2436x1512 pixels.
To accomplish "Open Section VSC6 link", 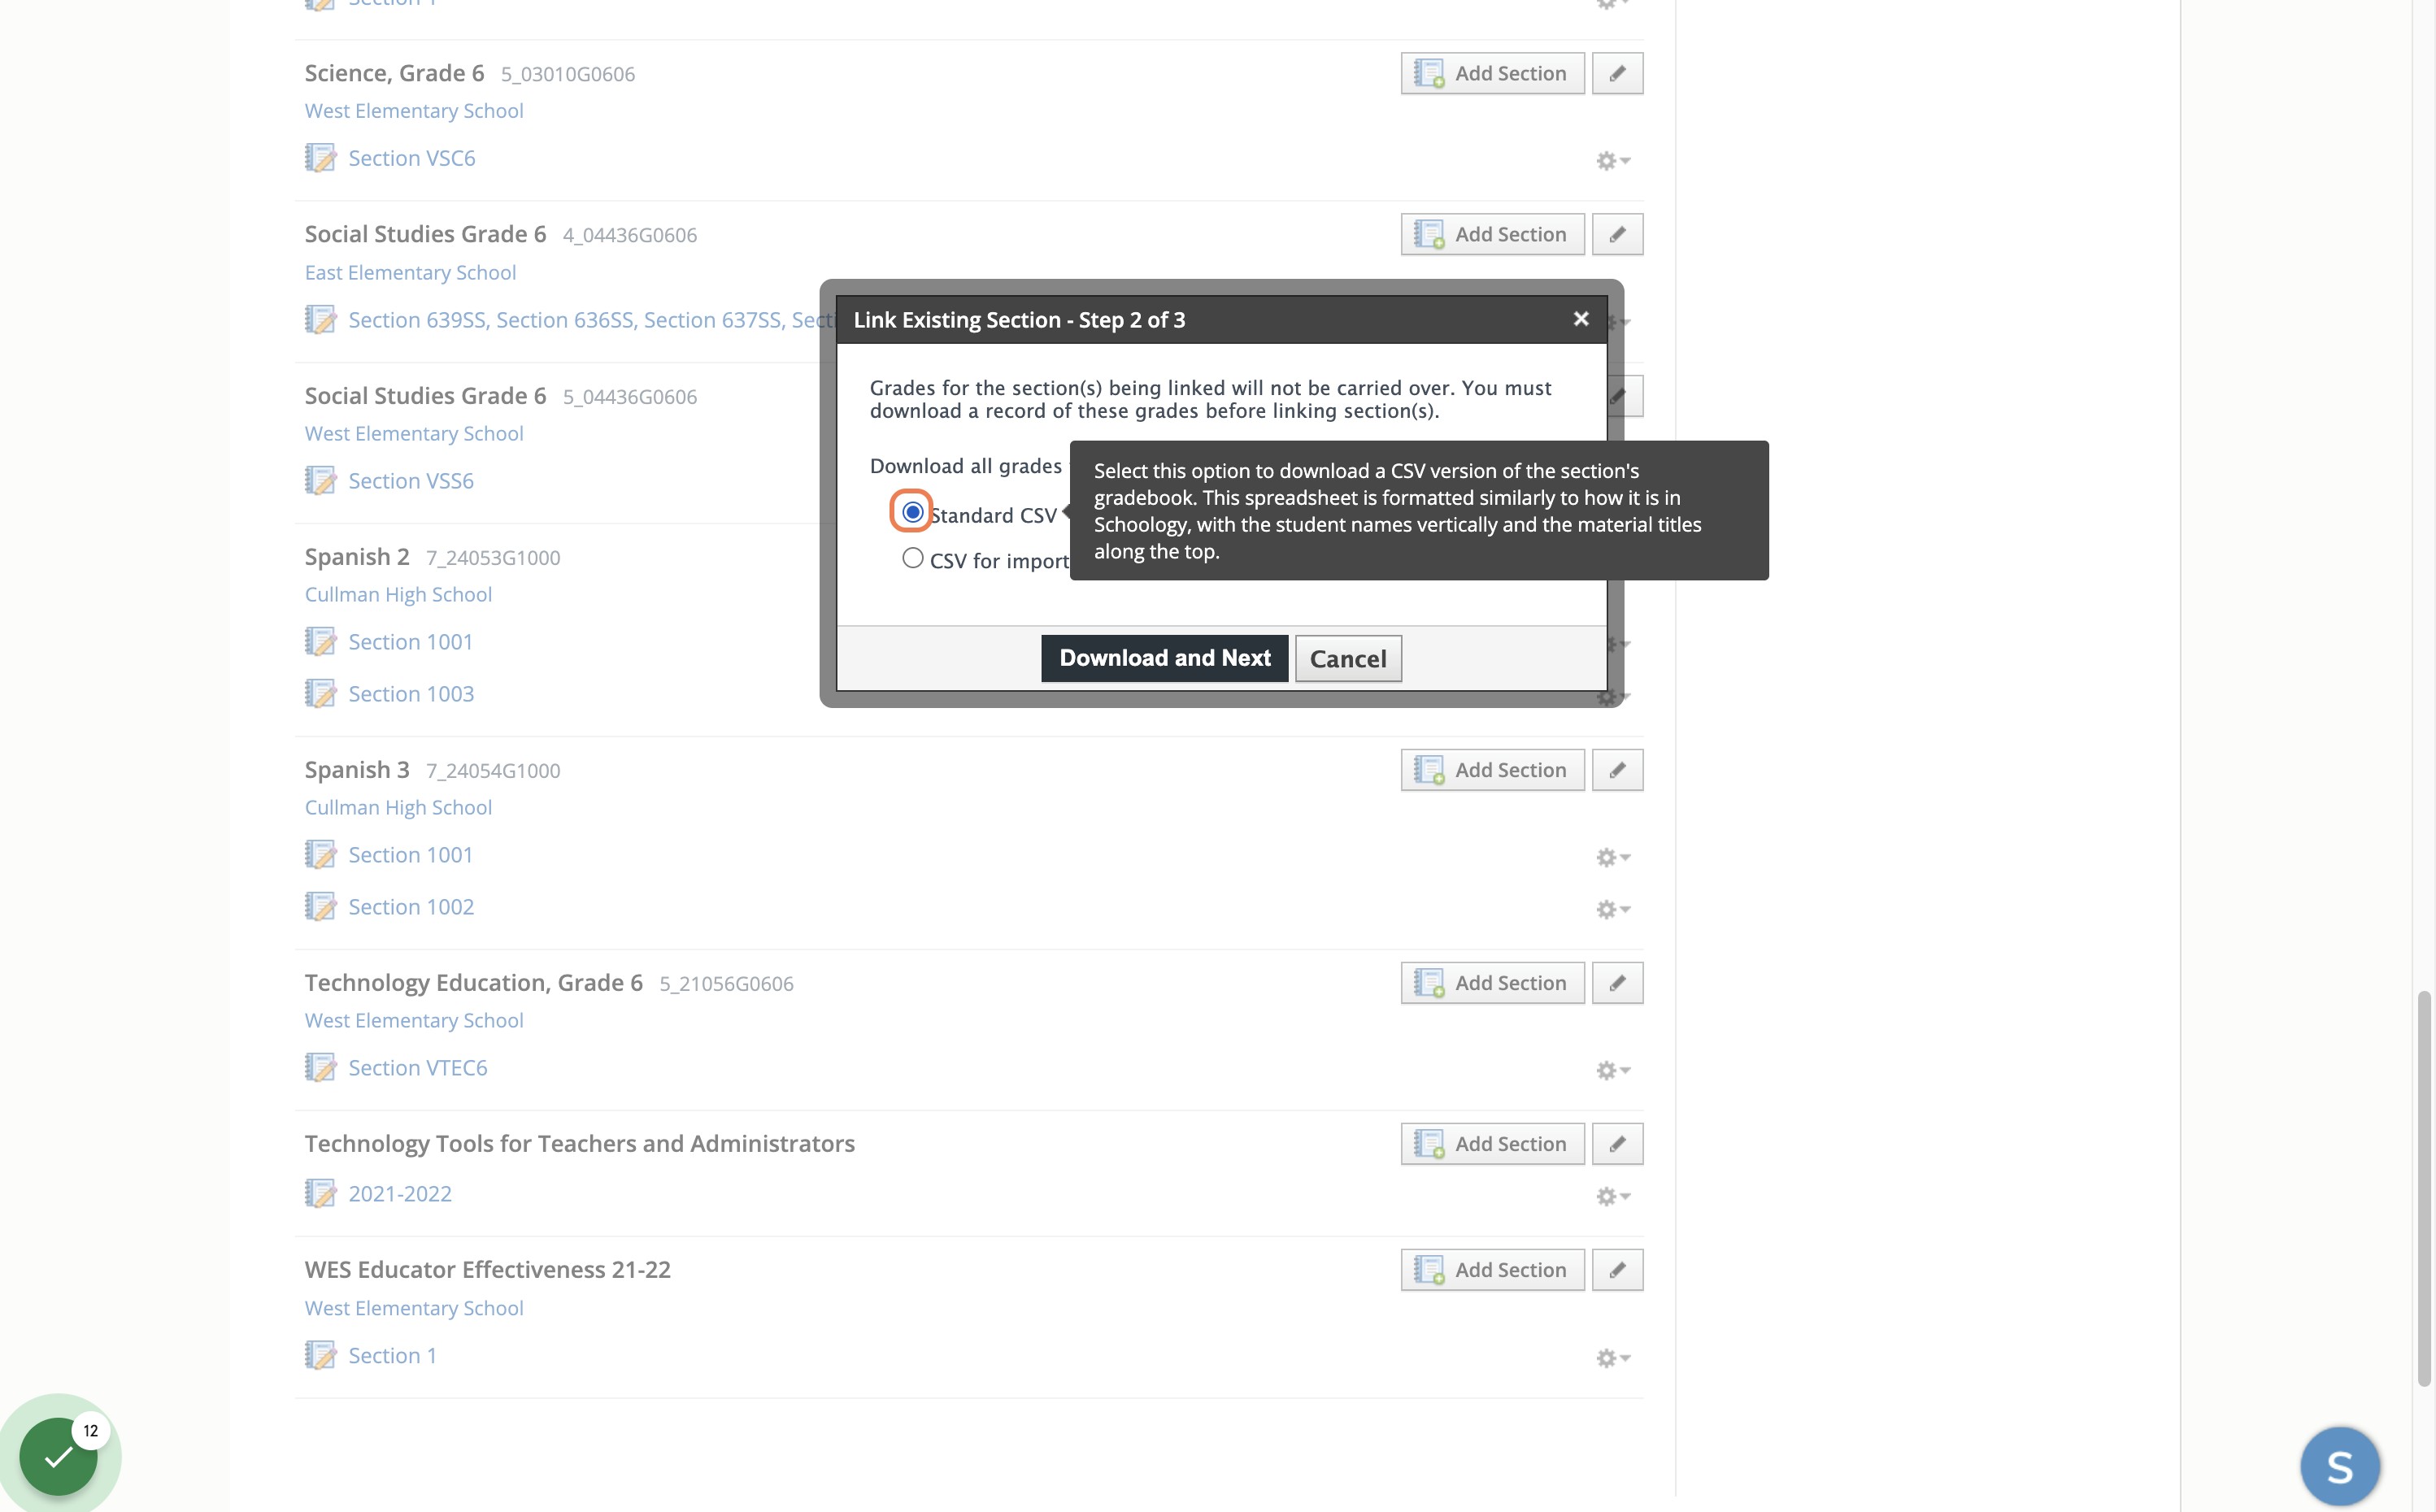I will 411,158.
